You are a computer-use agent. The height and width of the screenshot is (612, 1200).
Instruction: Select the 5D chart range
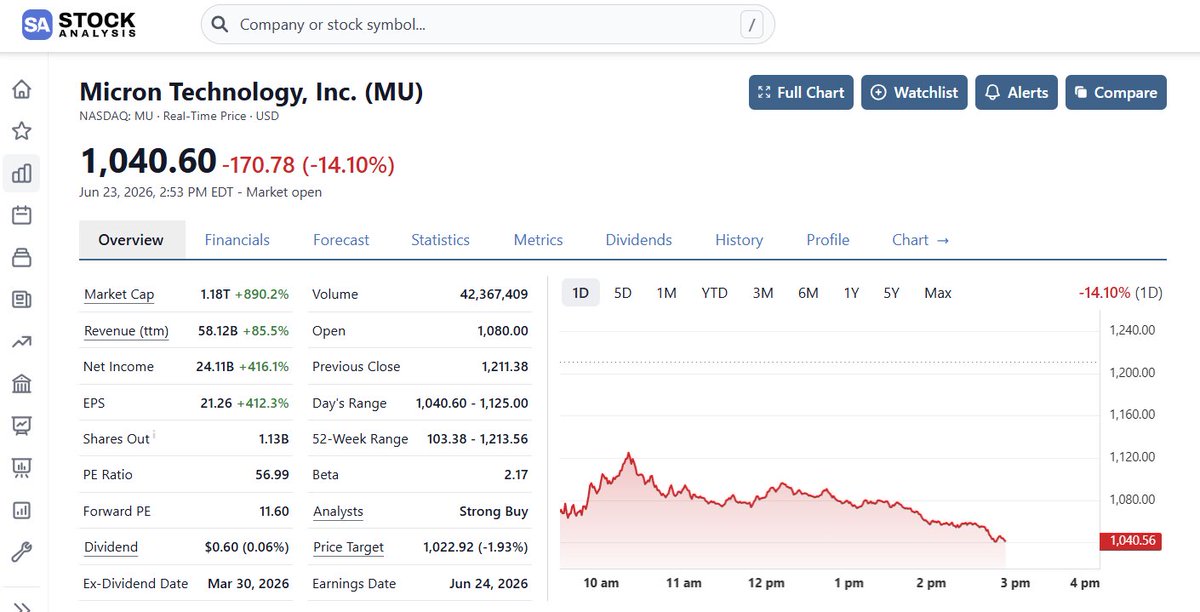623,293
